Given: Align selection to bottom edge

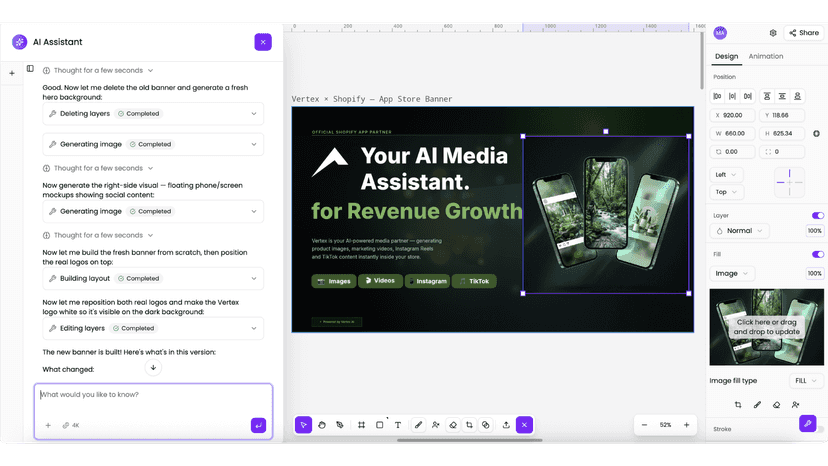Looking at the screenshot, I should (797, 96).
